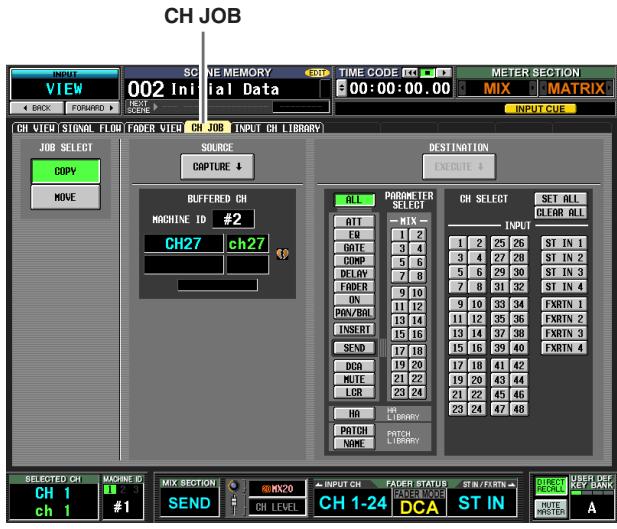Click the INPUT VIEW function display
Viewport: 617px width, 529px height.
coord(65,85)
